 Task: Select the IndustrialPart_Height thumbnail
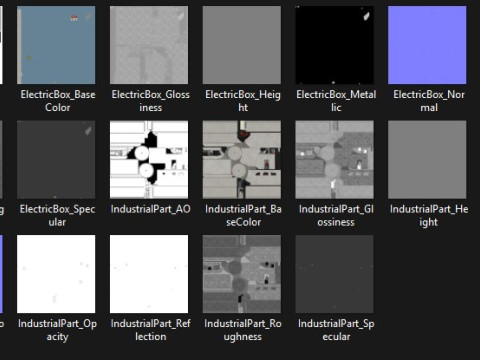click(427, 160)
